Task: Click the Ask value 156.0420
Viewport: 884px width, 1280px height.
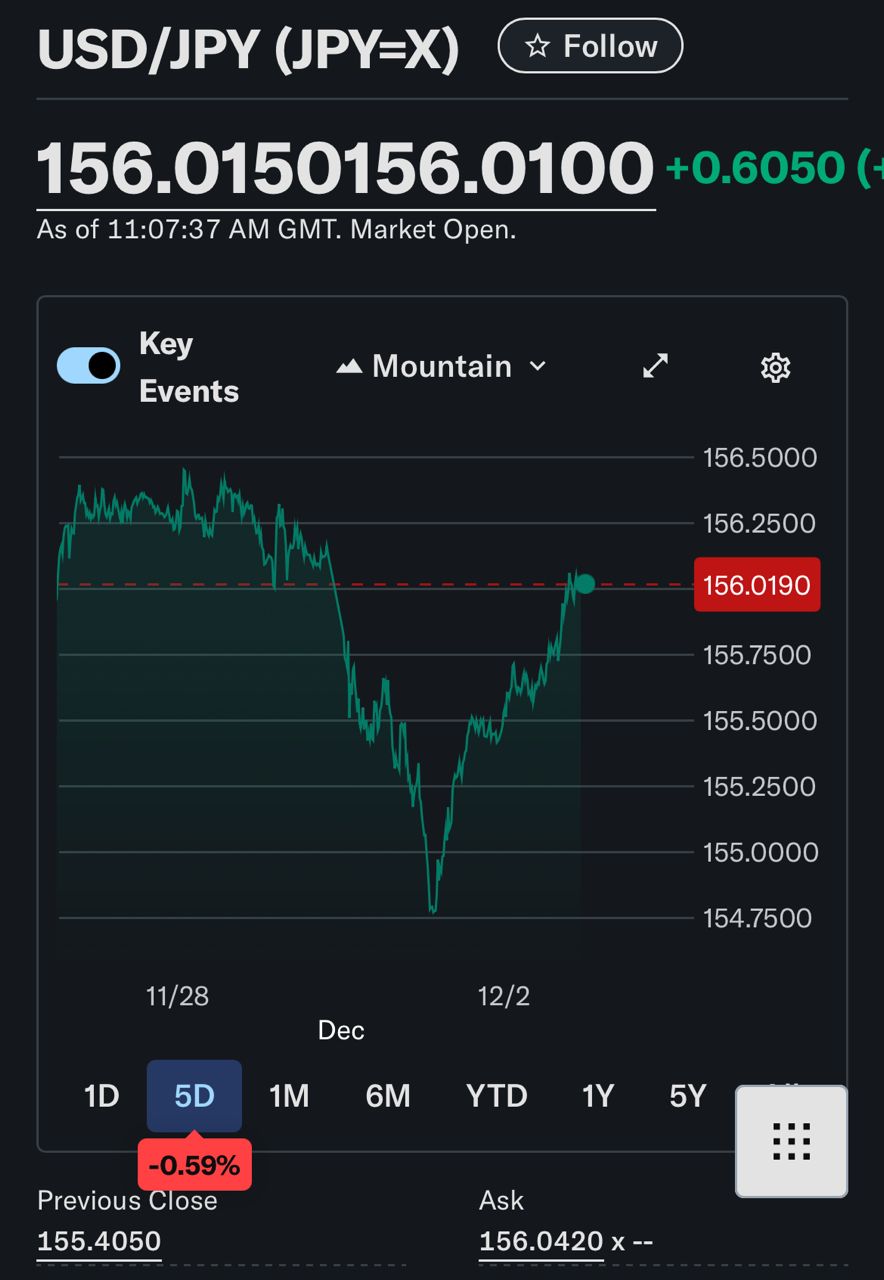Action: tap(541, 1241)
